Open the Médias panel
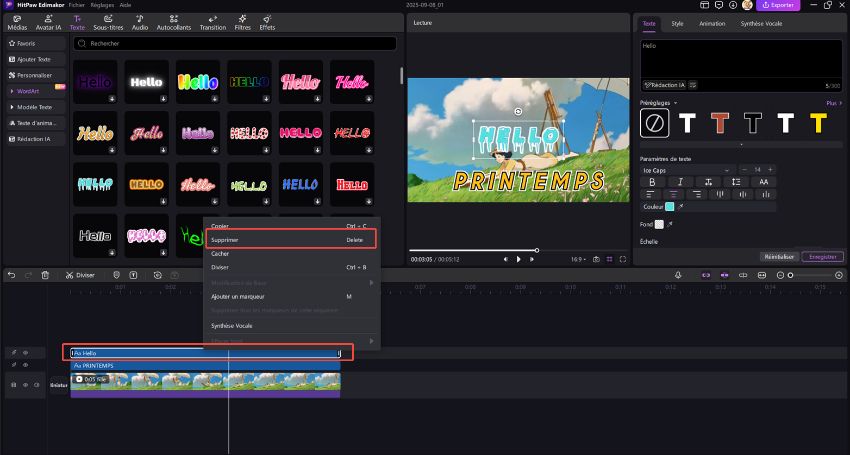The width and height of the screenshot is (850, 455). tap(17, 22)
